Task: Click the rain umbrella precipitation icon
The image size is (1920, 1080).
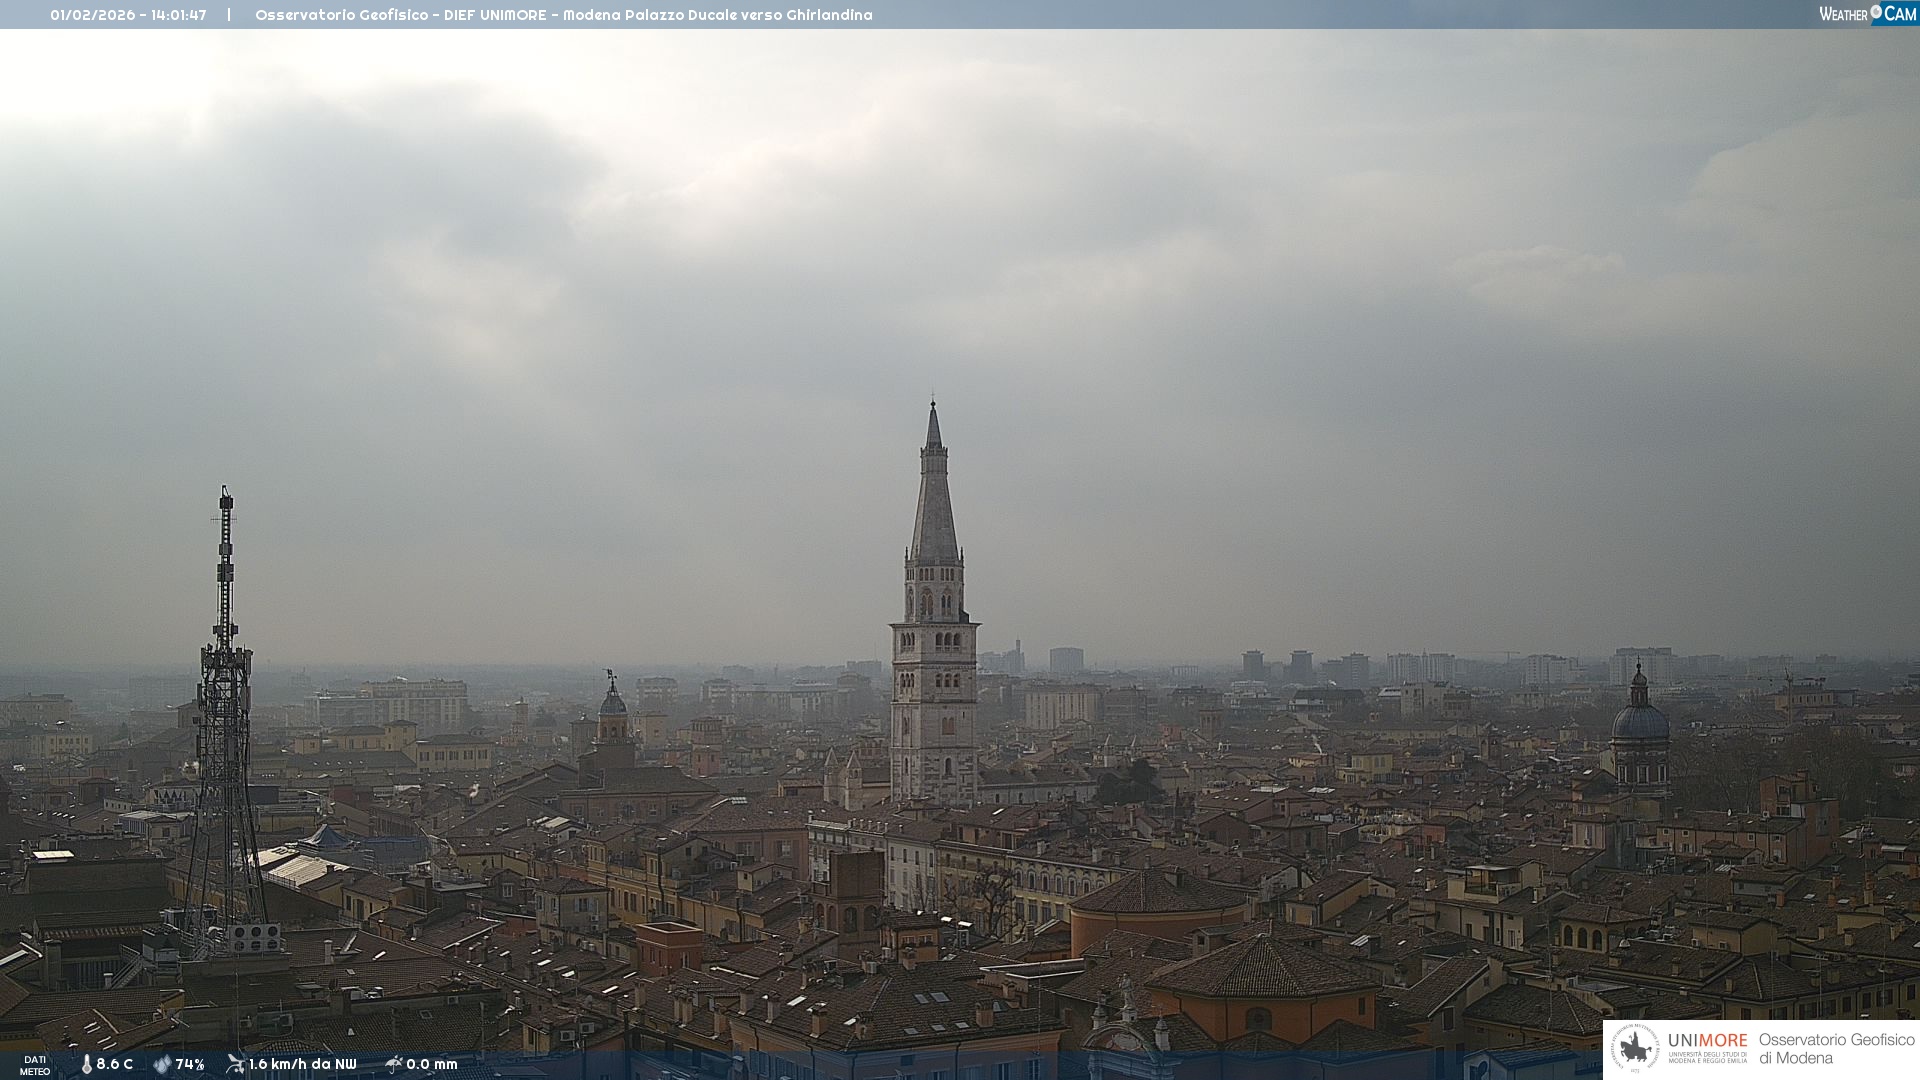Action: coord(393,1064)
